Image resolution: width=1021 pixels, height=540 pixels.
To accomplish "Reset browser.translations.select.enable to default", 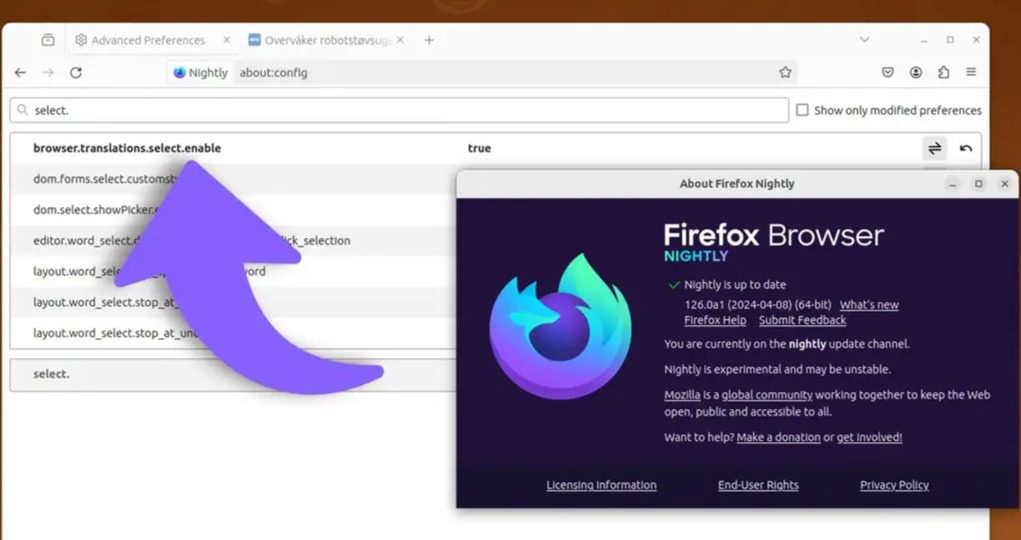I will pos(966,149).
